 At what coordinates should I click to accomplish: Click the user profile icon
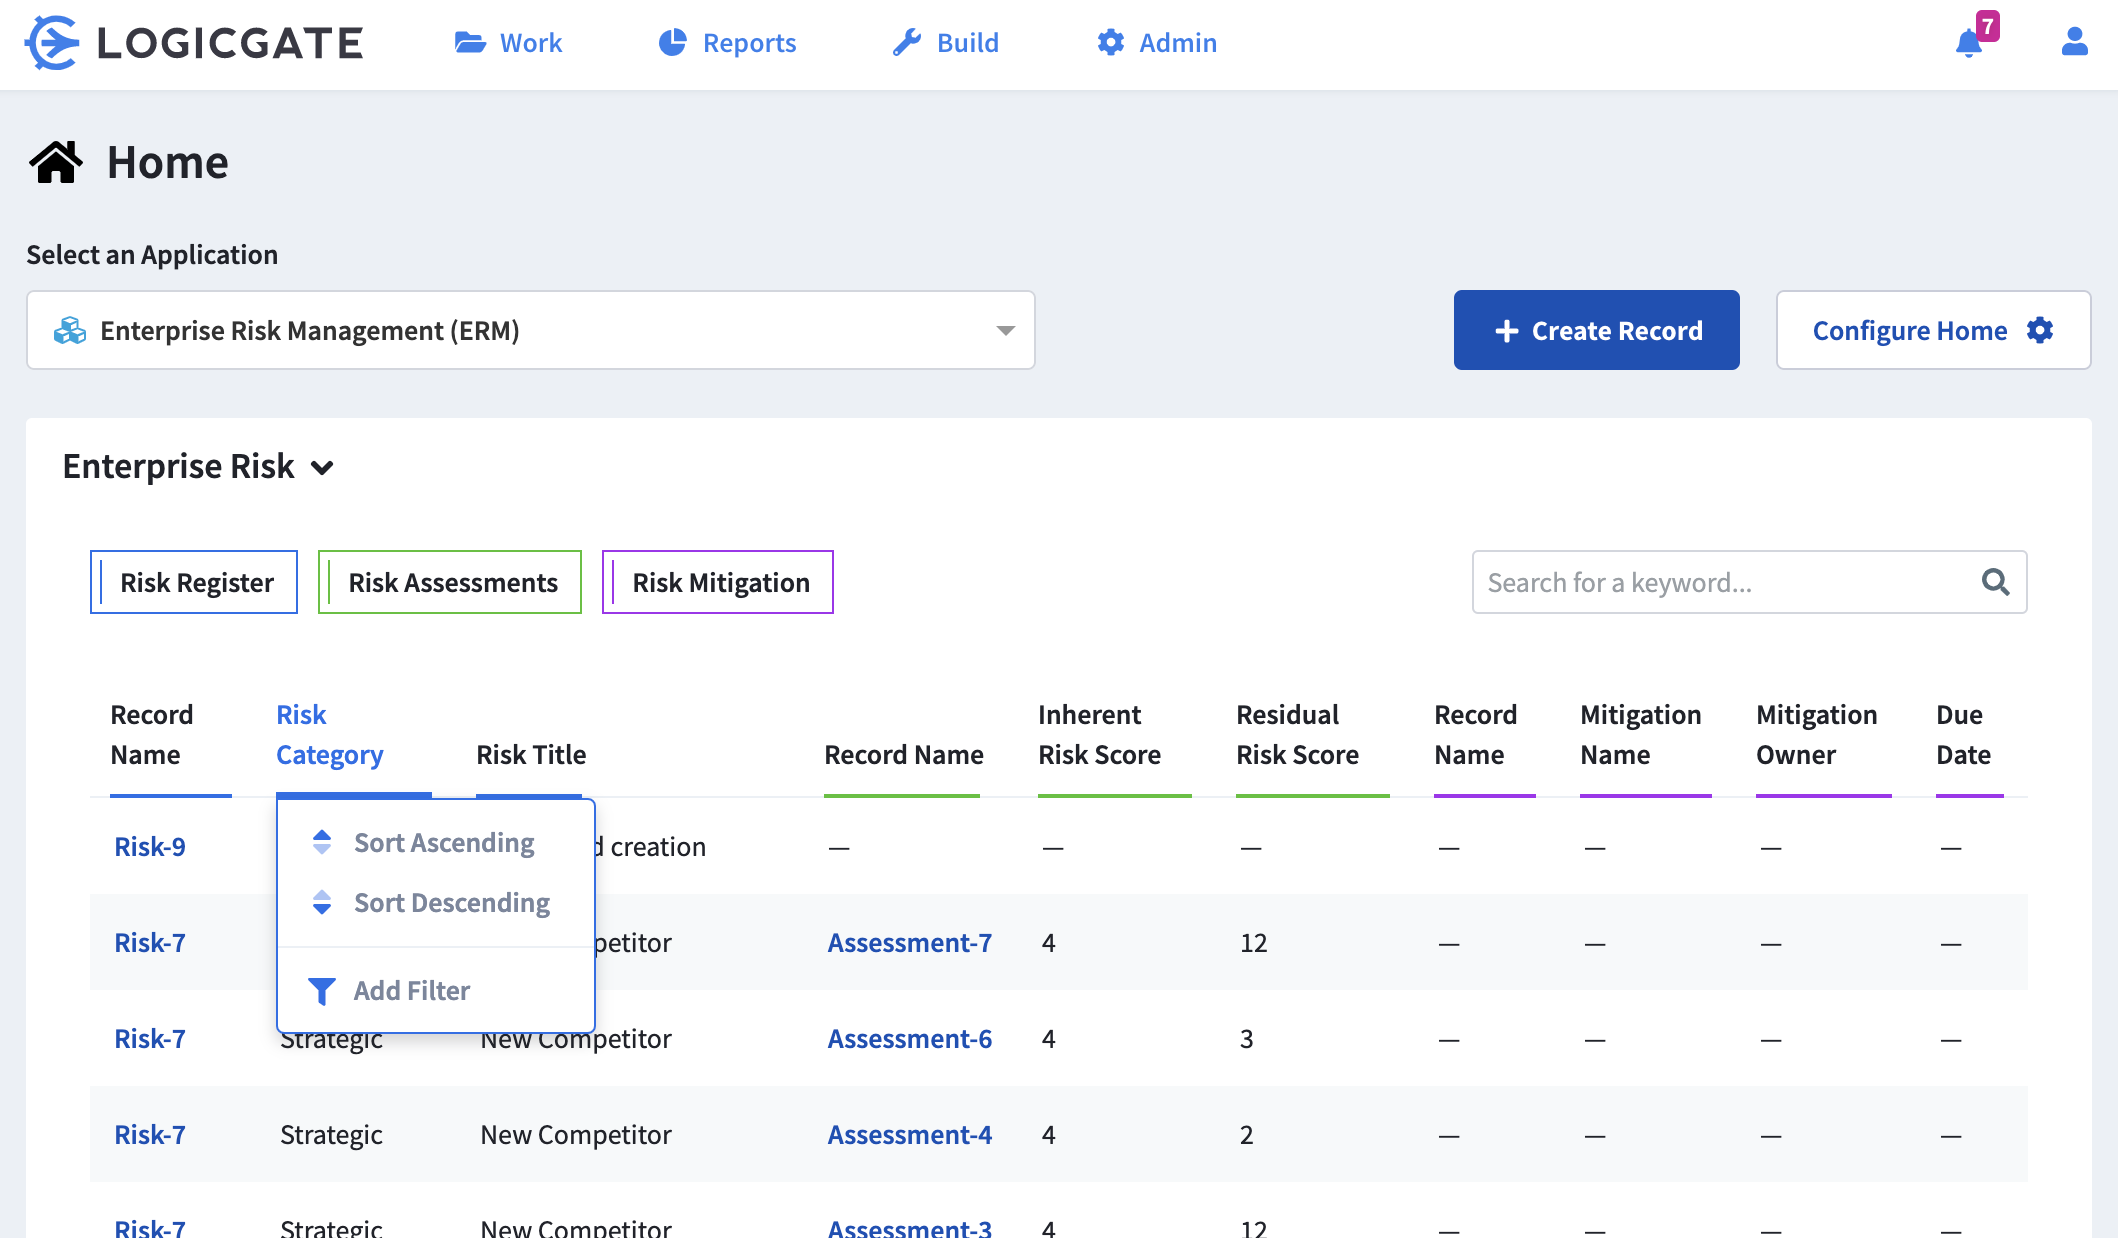tap(2074, 41)
